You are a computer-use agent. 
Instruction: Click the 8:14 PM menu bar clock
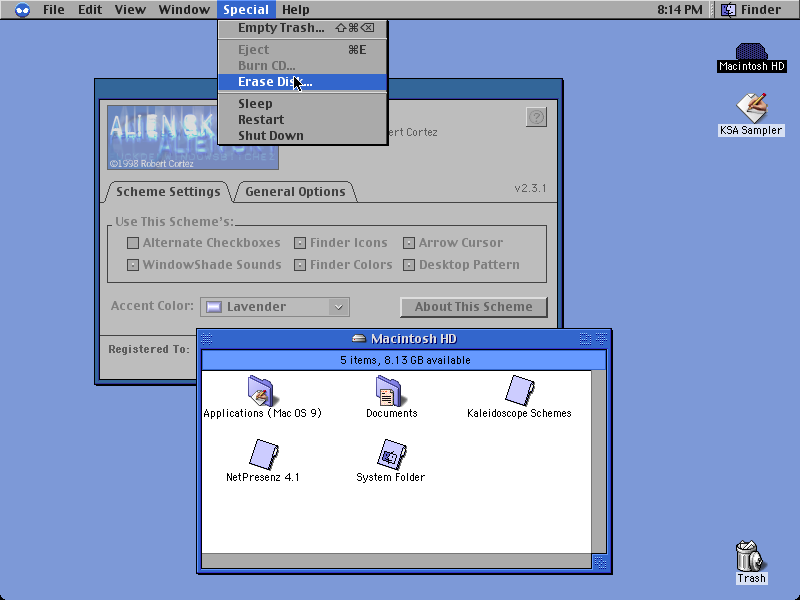[680, 10]
